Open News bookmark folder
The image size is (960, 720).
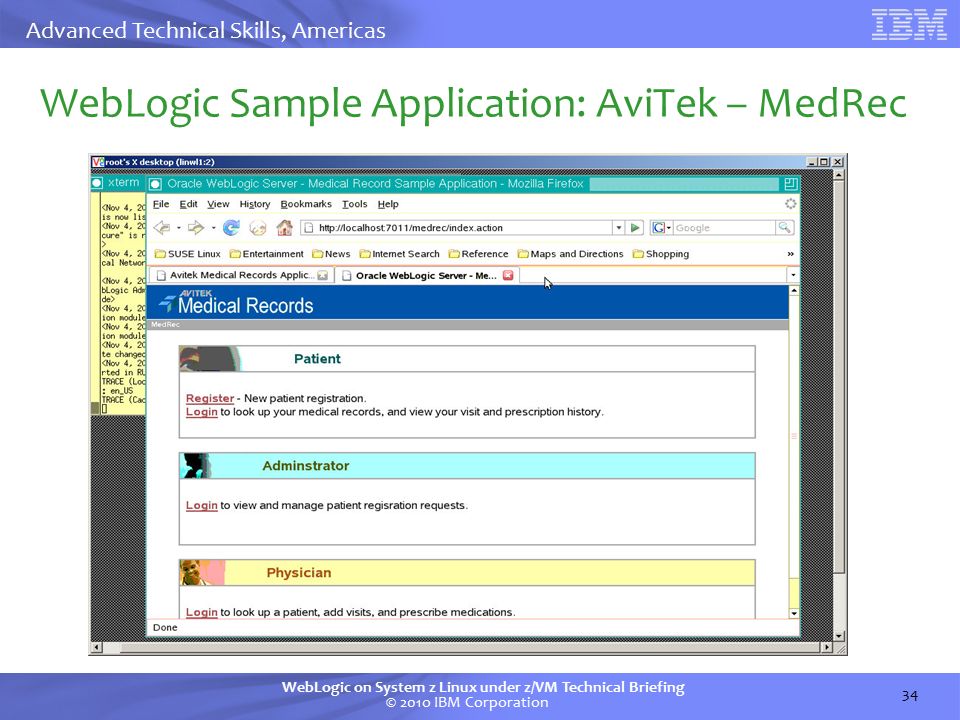coord(331,253)
